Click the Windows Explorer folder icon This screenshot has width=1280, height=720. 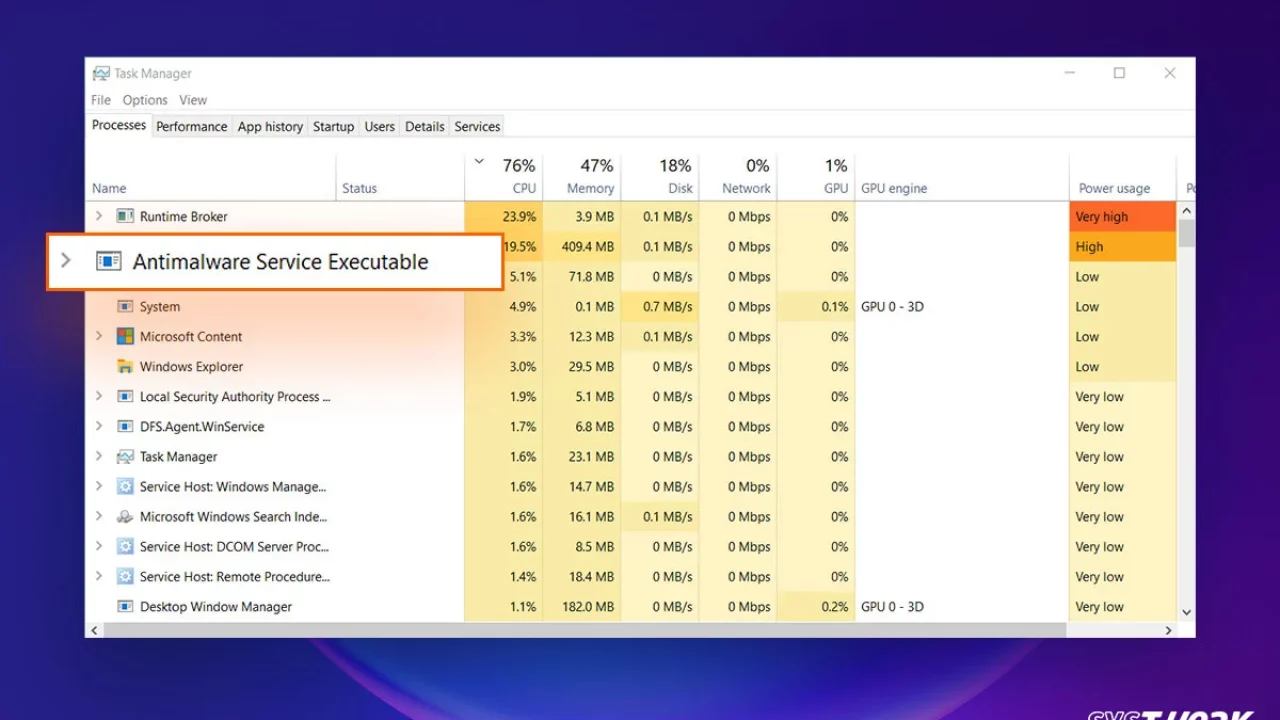click(x=125, y=366)
